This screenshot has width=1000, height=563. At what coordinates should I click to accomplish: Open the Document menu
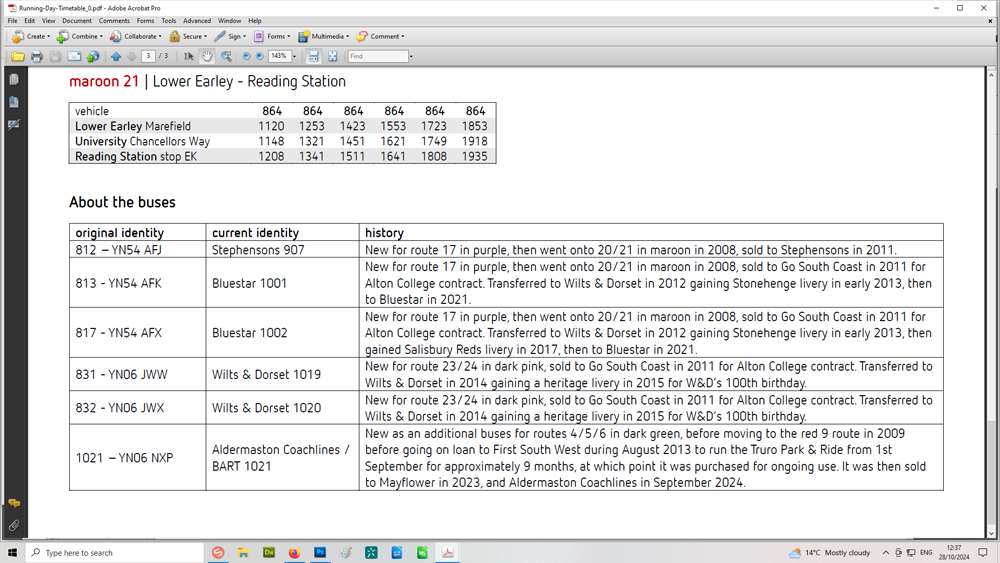tap(77, 20)
